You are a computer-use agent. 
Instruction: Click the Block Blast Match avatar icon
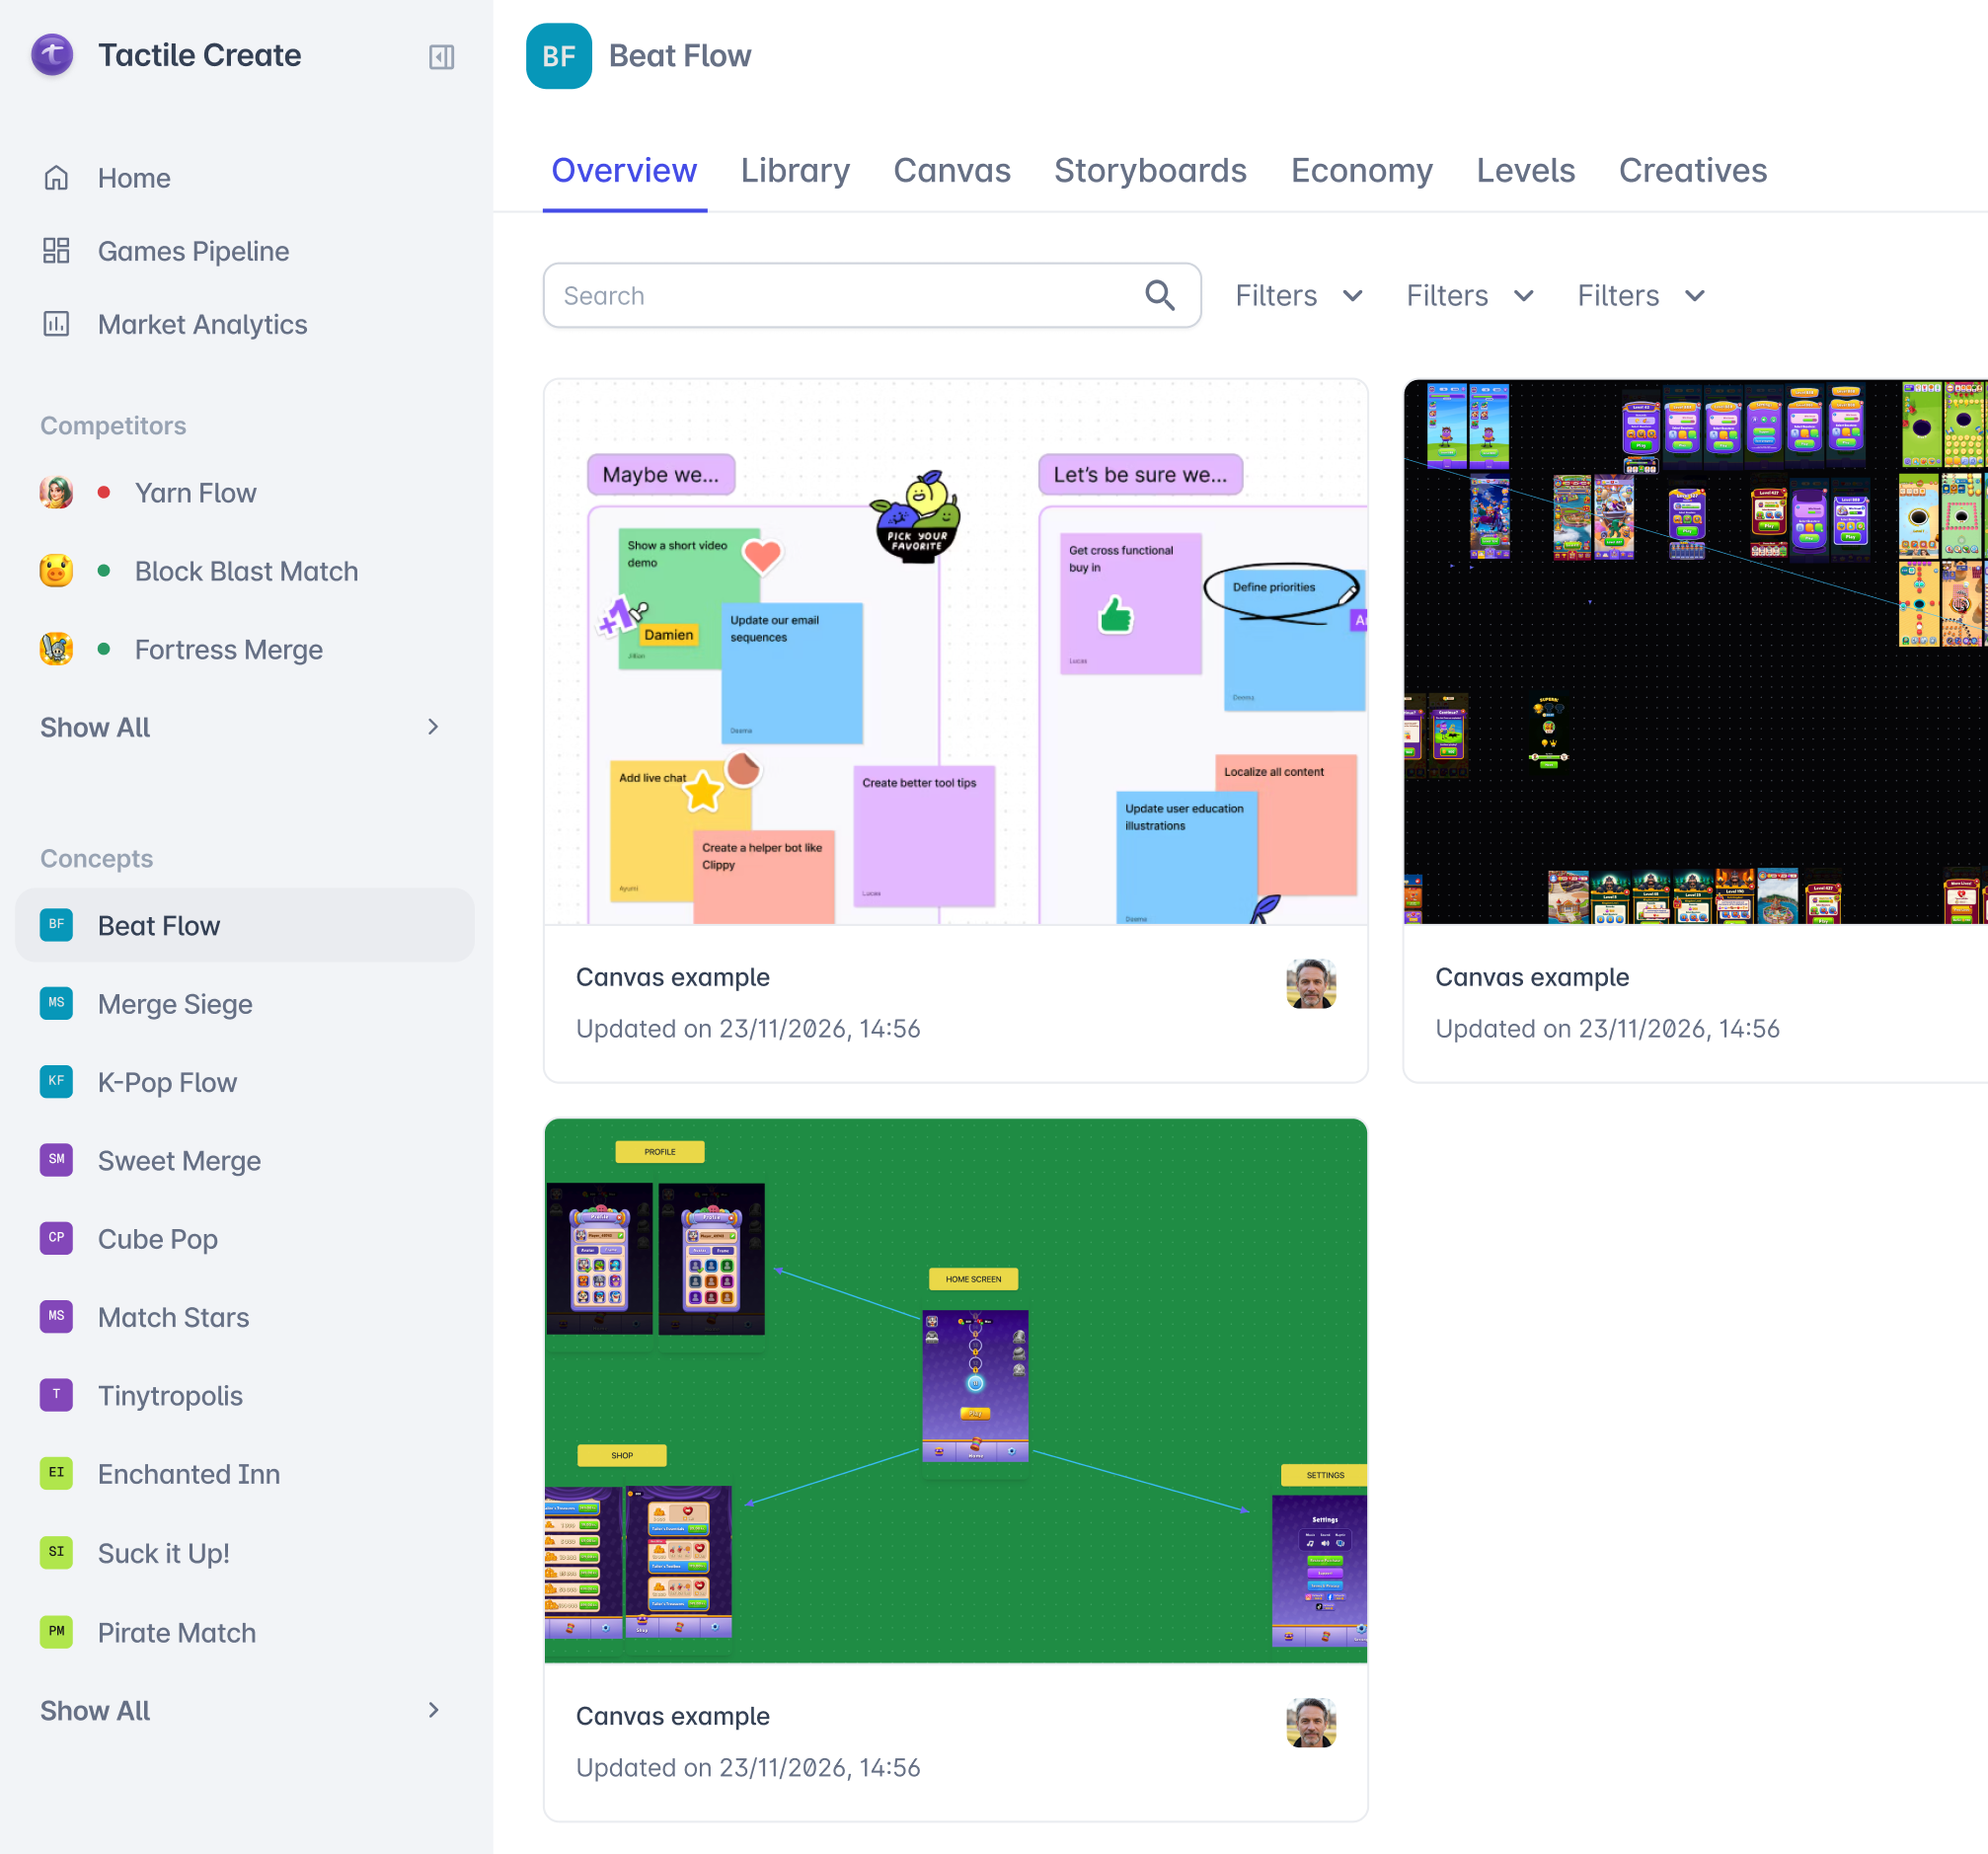[56, 571]
